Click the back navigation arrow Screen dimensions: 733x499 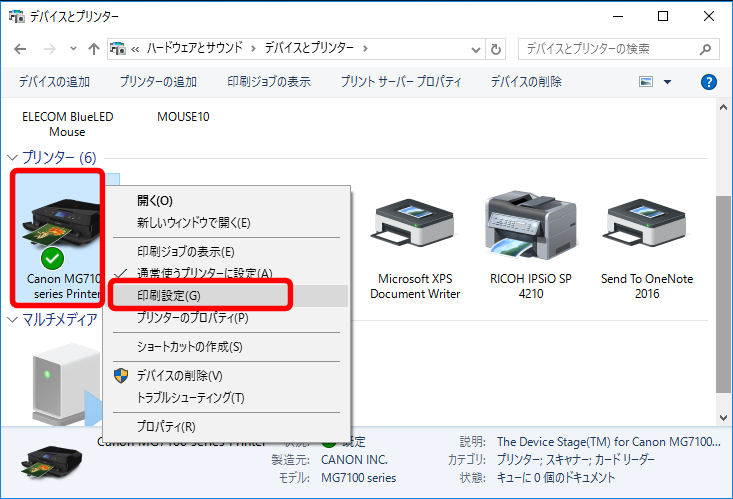[x=20, y=49]
